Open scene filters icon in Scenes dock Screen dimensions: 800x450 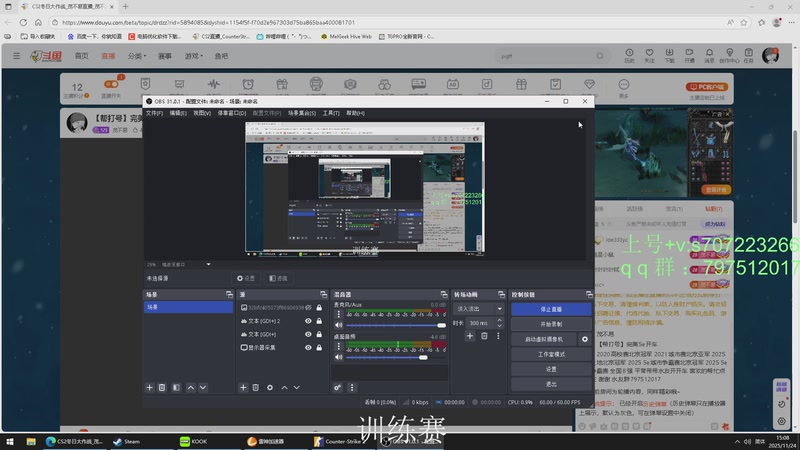tap(176, 388)
